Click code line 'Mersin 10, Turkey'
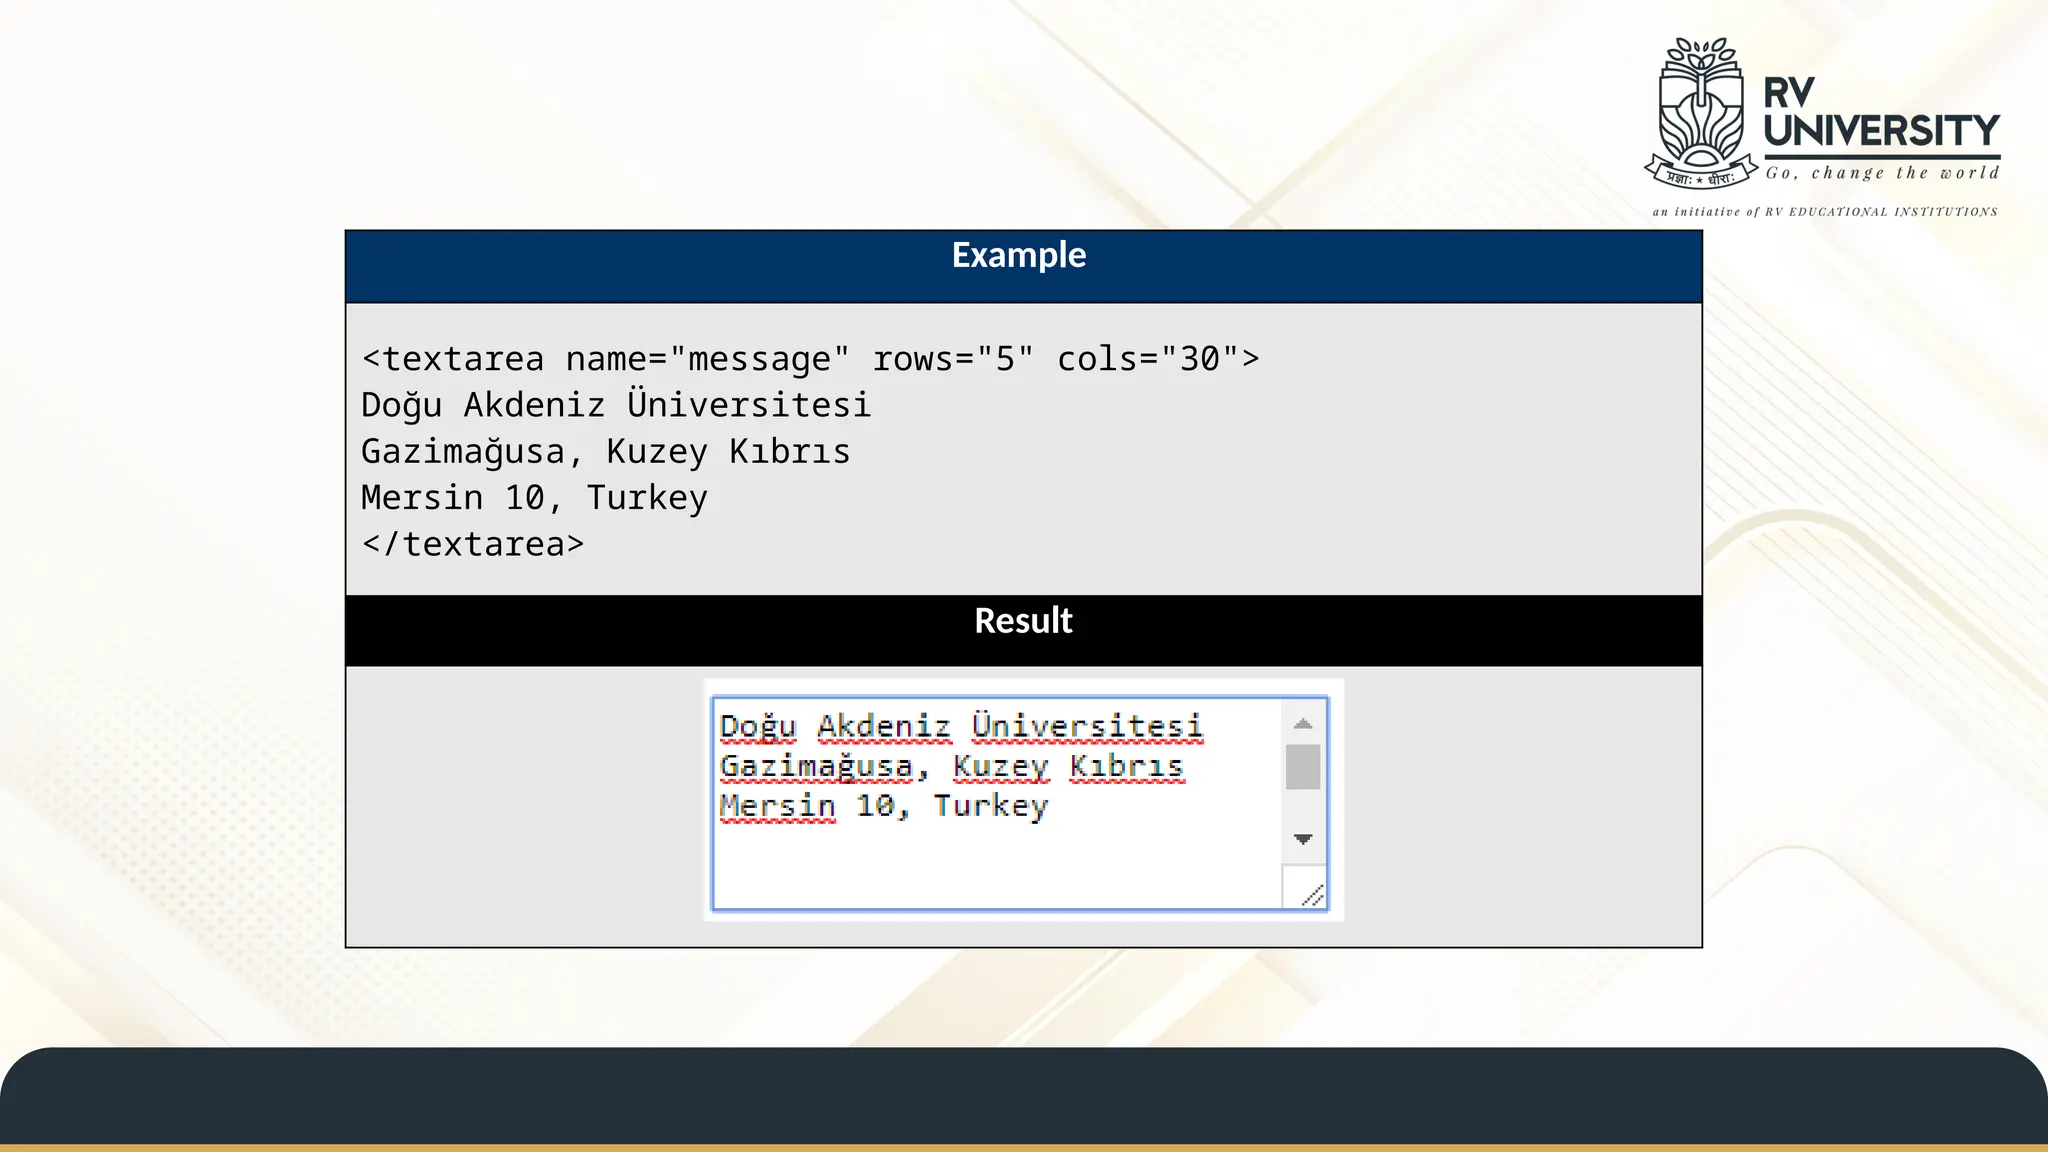This screenshot has height=1152, width=2048. [534, 498]
